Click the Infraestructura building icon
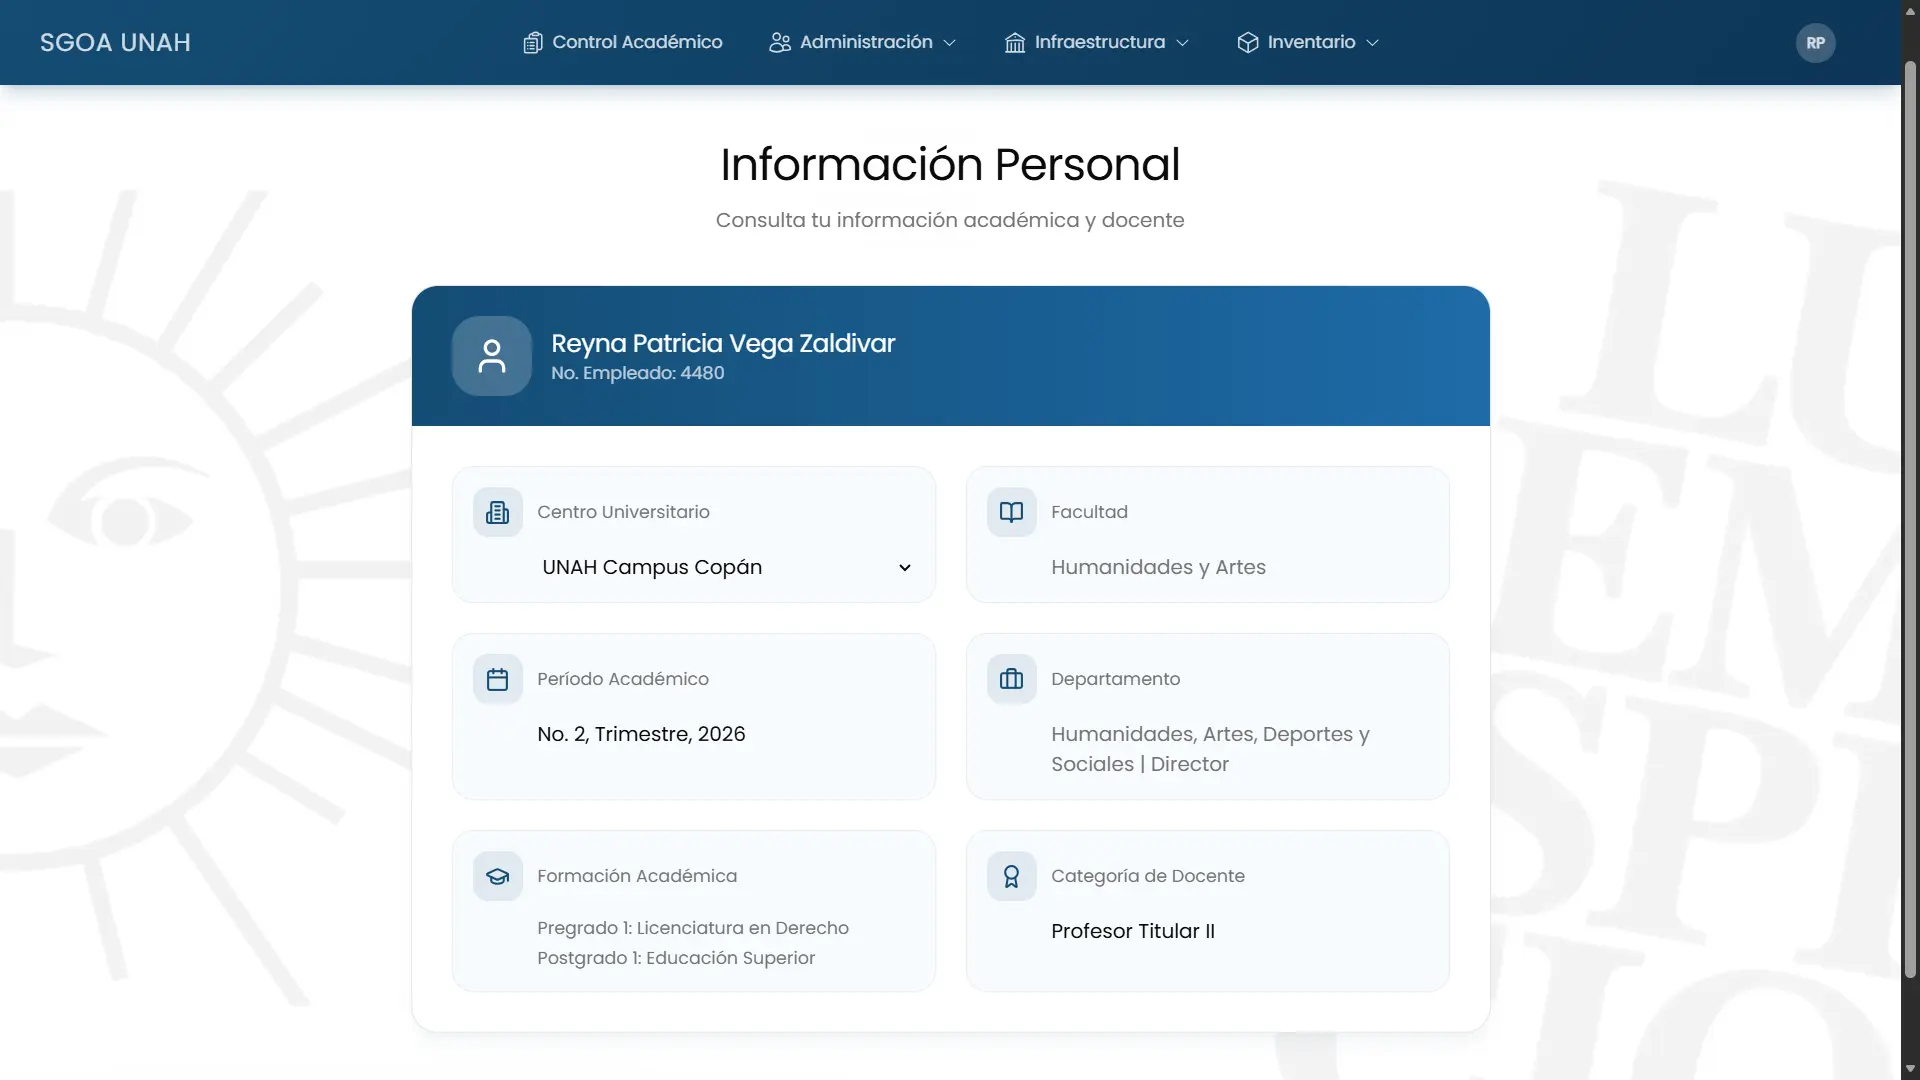The image size is (1920, 1080). [x=1015, y=43]
